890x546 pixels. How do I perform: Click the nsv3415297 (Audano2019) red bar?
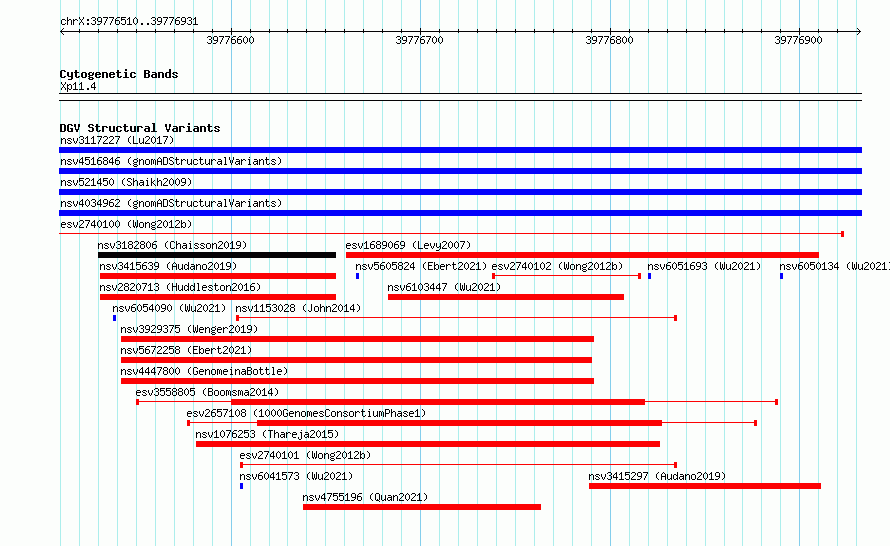click(705, 486)
